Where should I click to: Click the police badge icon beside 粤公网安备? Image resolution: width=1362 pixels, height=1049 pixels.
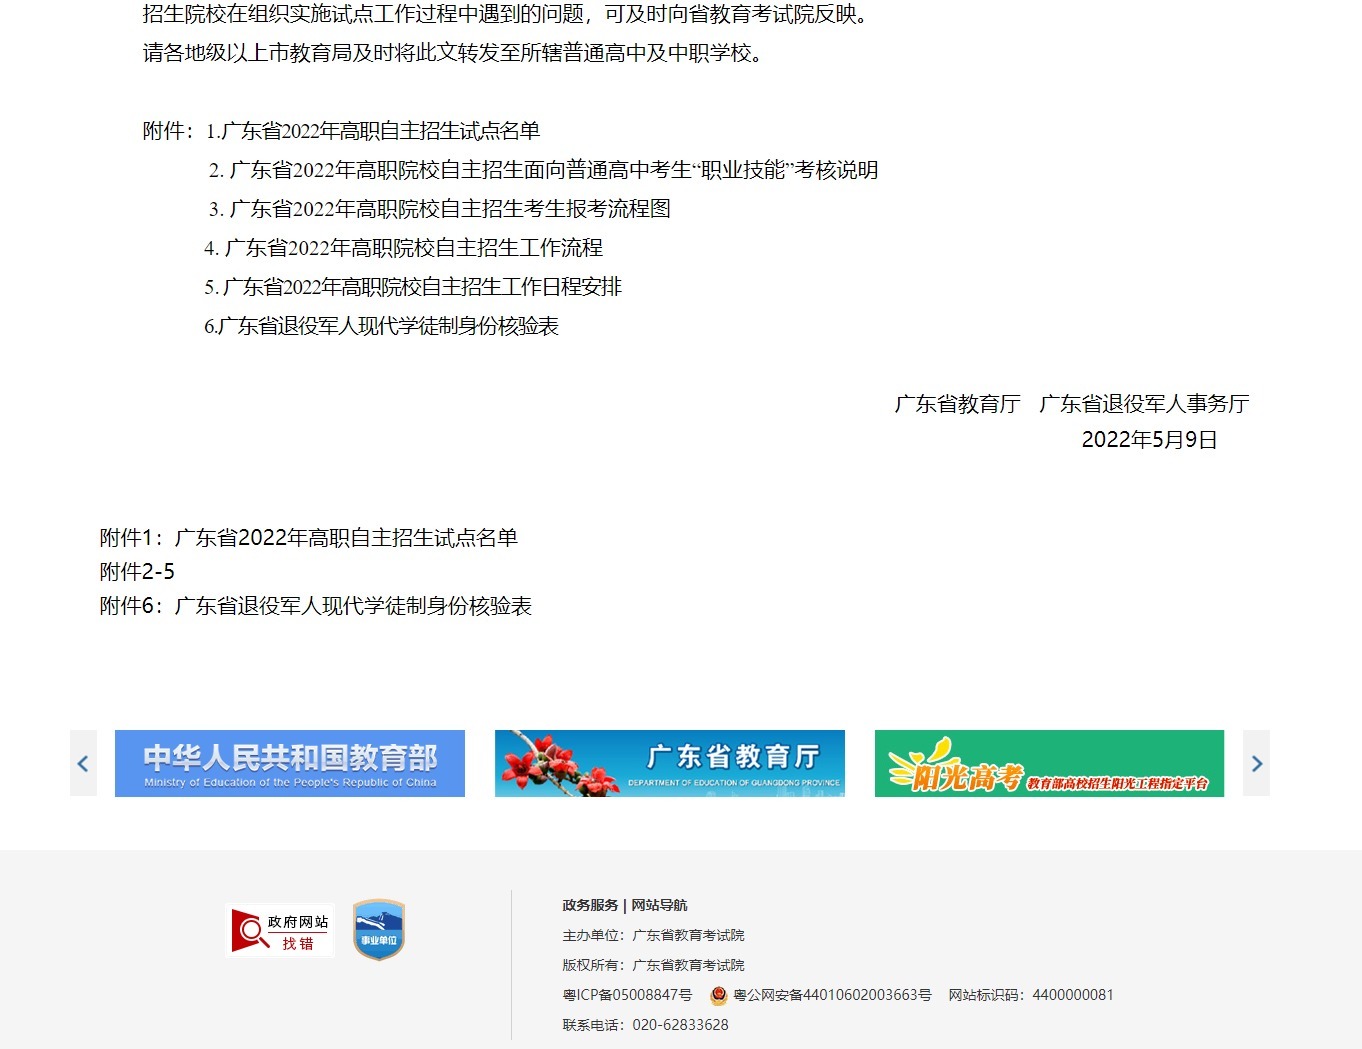[x=719, y=995]
